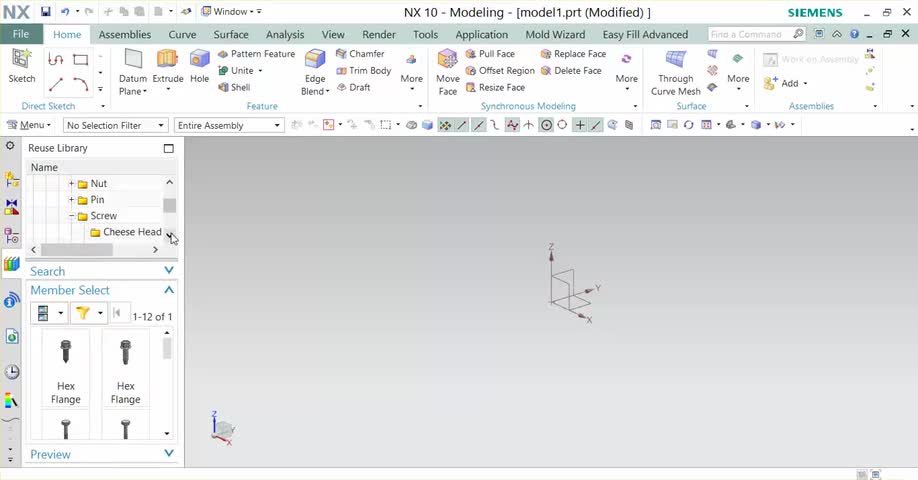Image resolution: width=918 pixels, height=480 pixels.
Task: Open the Entire Assembly scope dropdown
Action: pyautogui.click(x=229, y=125)
